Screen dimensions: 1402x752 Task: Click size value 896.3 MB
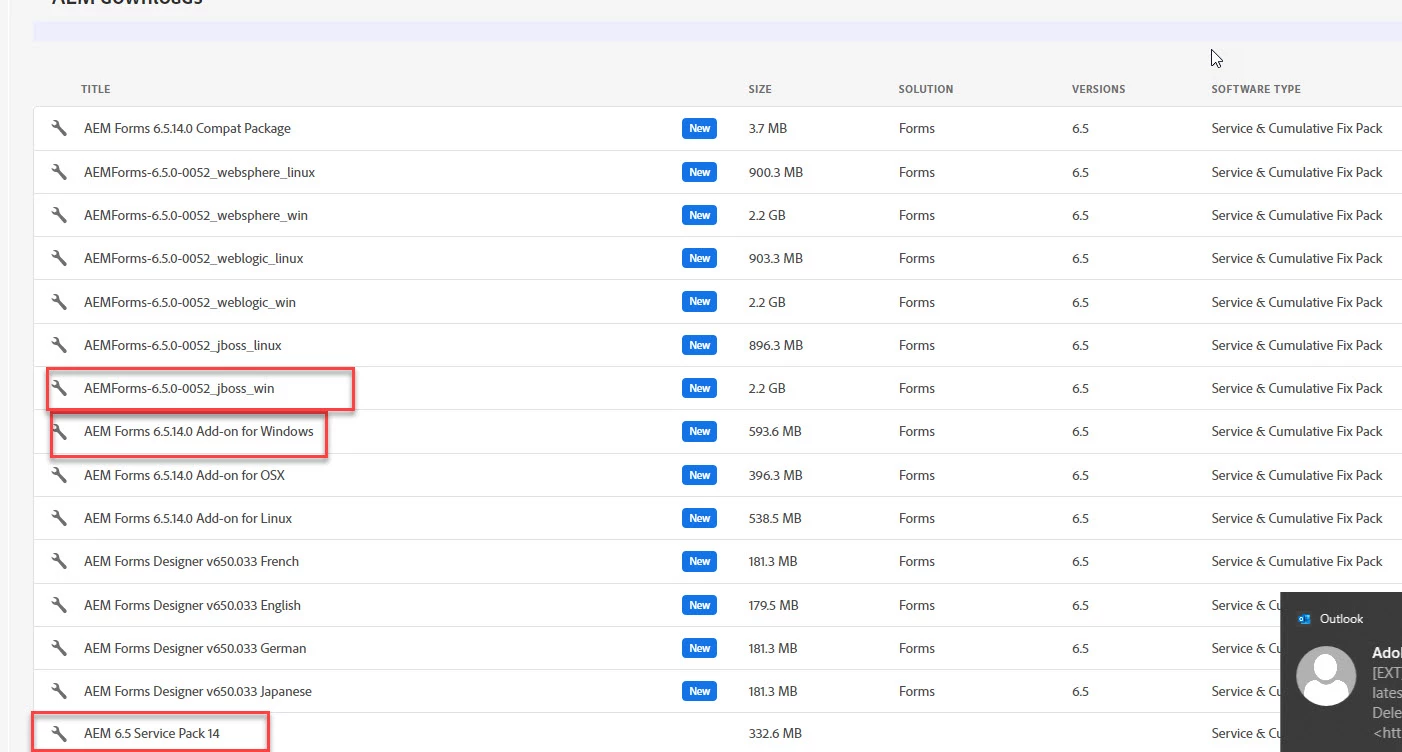[x=775, y=345]
